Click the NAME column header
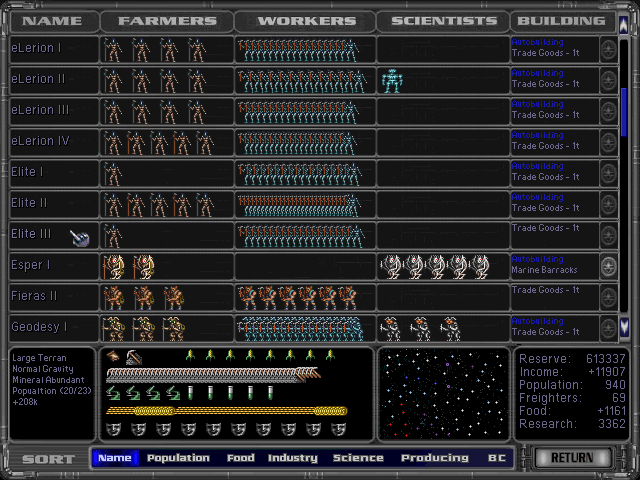 click(x=52, y=21)
